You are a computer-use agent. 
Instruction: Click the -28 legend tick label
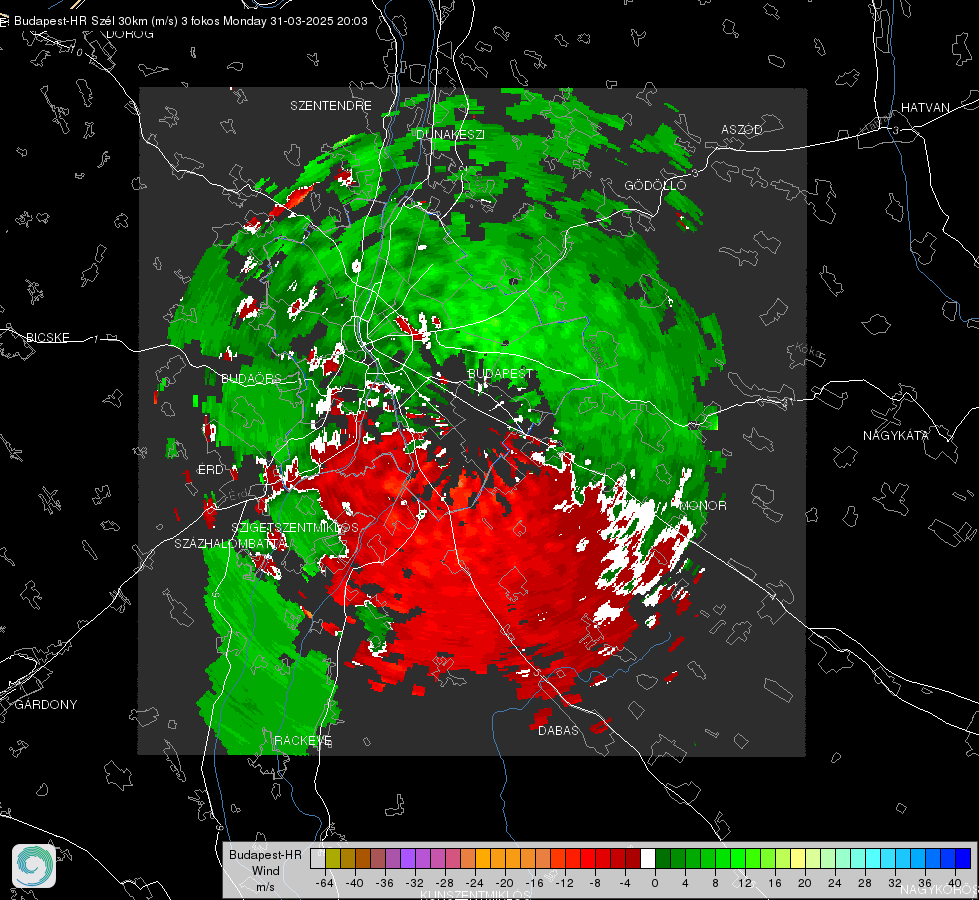(445, 883)
